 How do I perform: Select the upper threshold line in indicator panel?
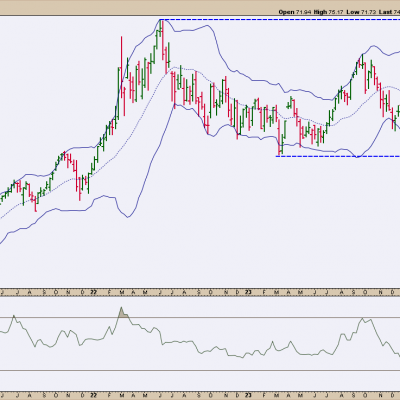(x=200, y=317)
